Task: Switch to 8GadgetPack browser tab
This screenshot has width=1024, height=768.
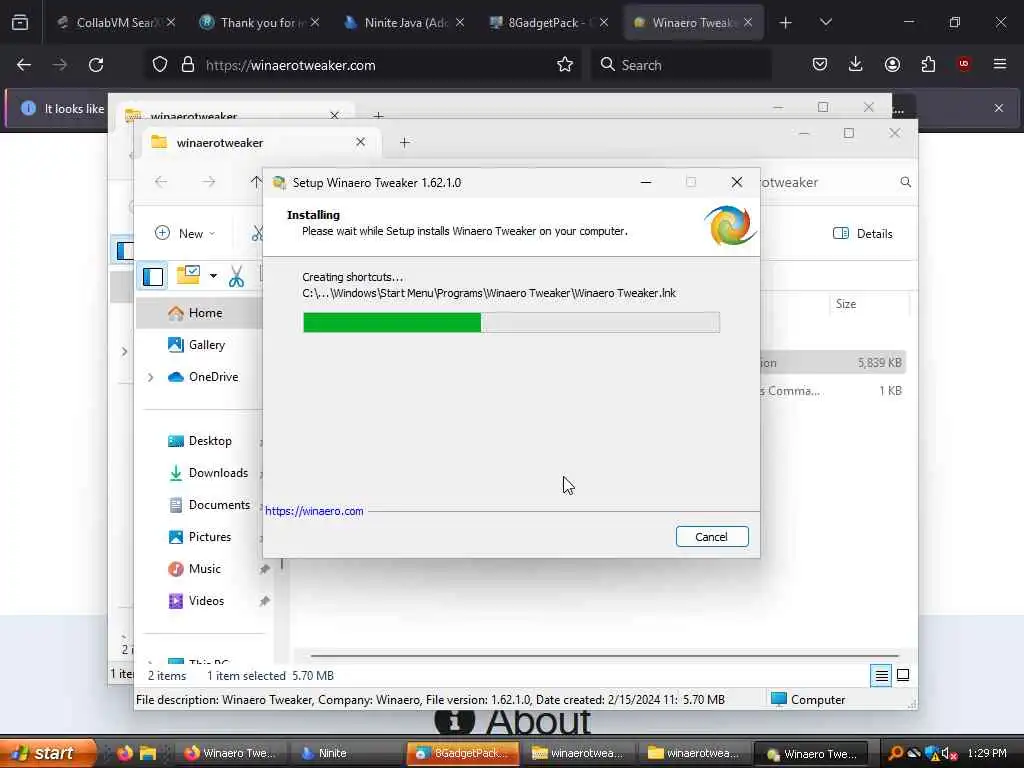Action: [547, 22]
